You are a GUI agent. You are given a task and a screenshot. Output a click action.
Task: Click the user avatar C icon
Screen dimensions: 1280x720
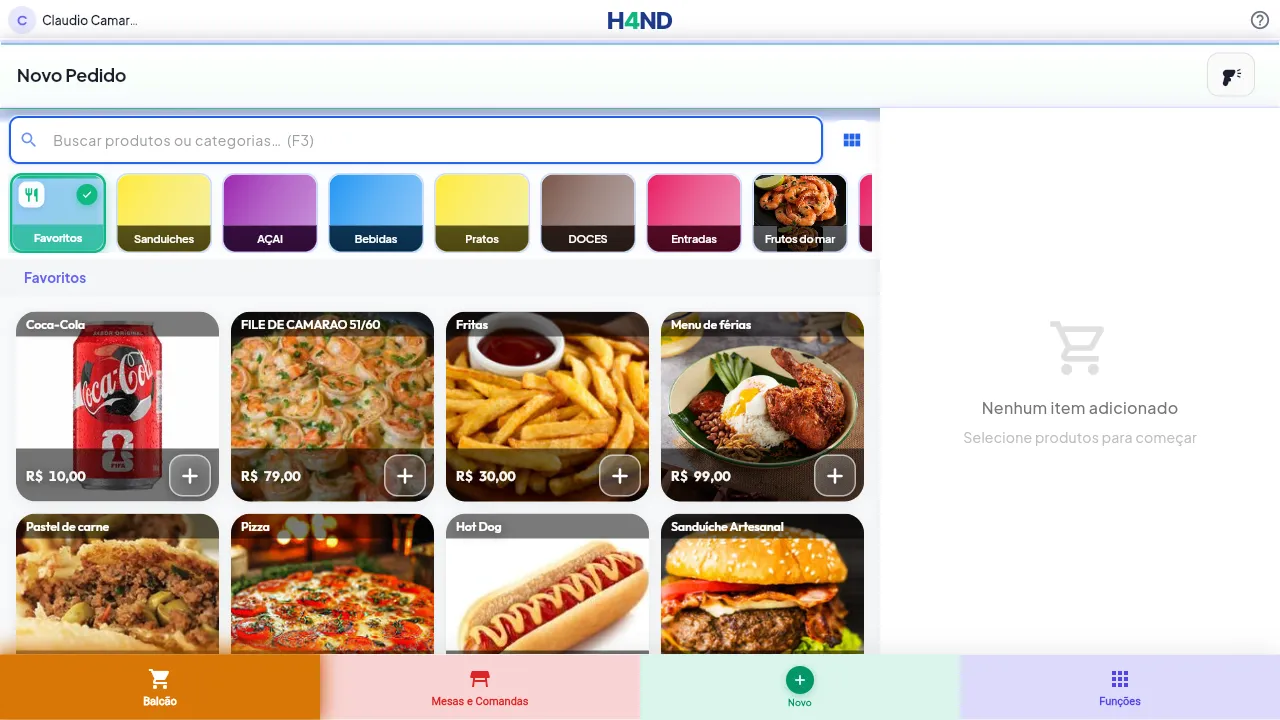coord(22,20)
